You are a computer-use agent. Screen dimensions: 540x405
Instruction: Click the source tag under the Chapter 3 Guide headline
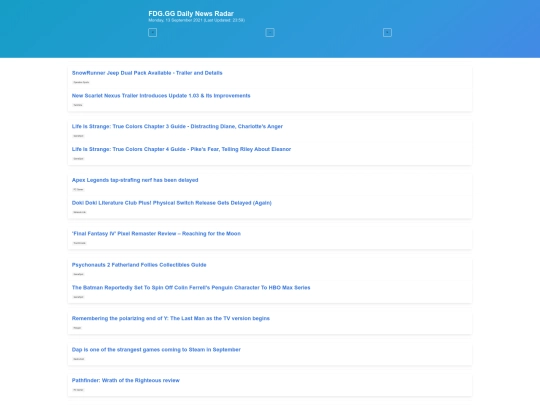[79, 136]
